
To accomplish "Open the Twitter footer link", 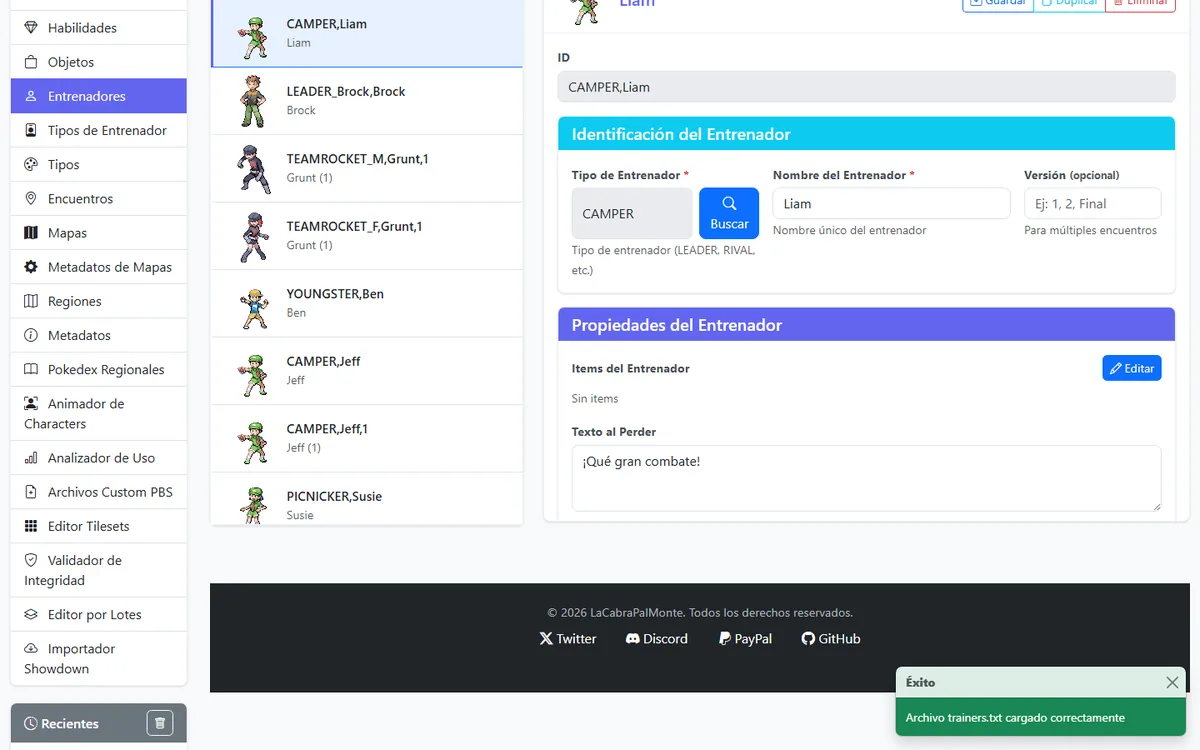I will click(x=568, y=638).
